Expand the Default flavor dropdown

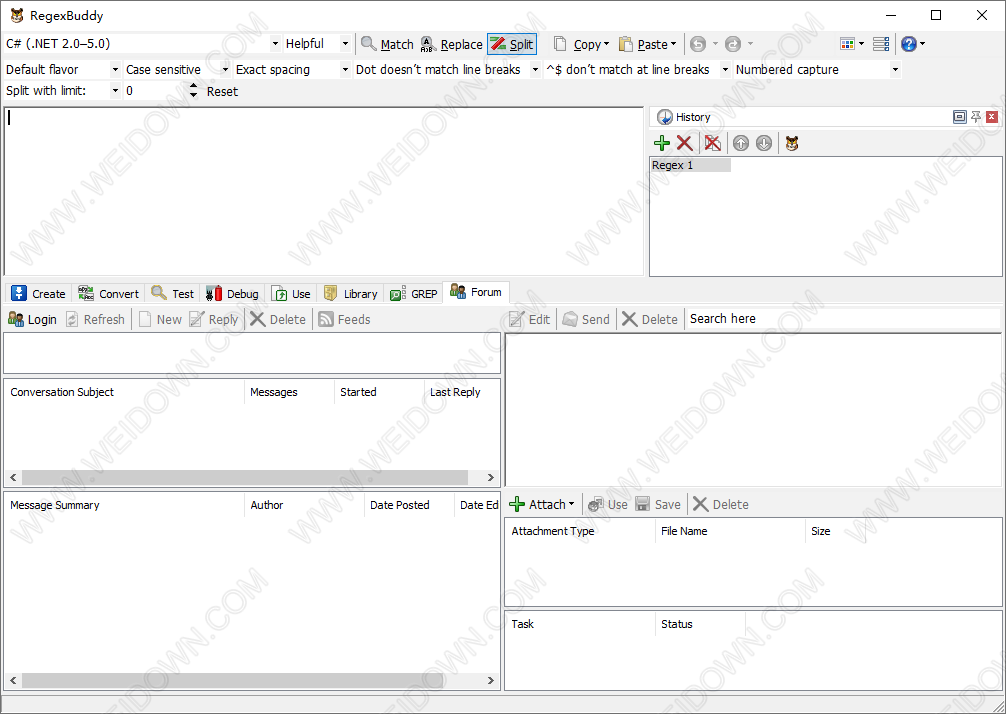(x=115, y=70)
